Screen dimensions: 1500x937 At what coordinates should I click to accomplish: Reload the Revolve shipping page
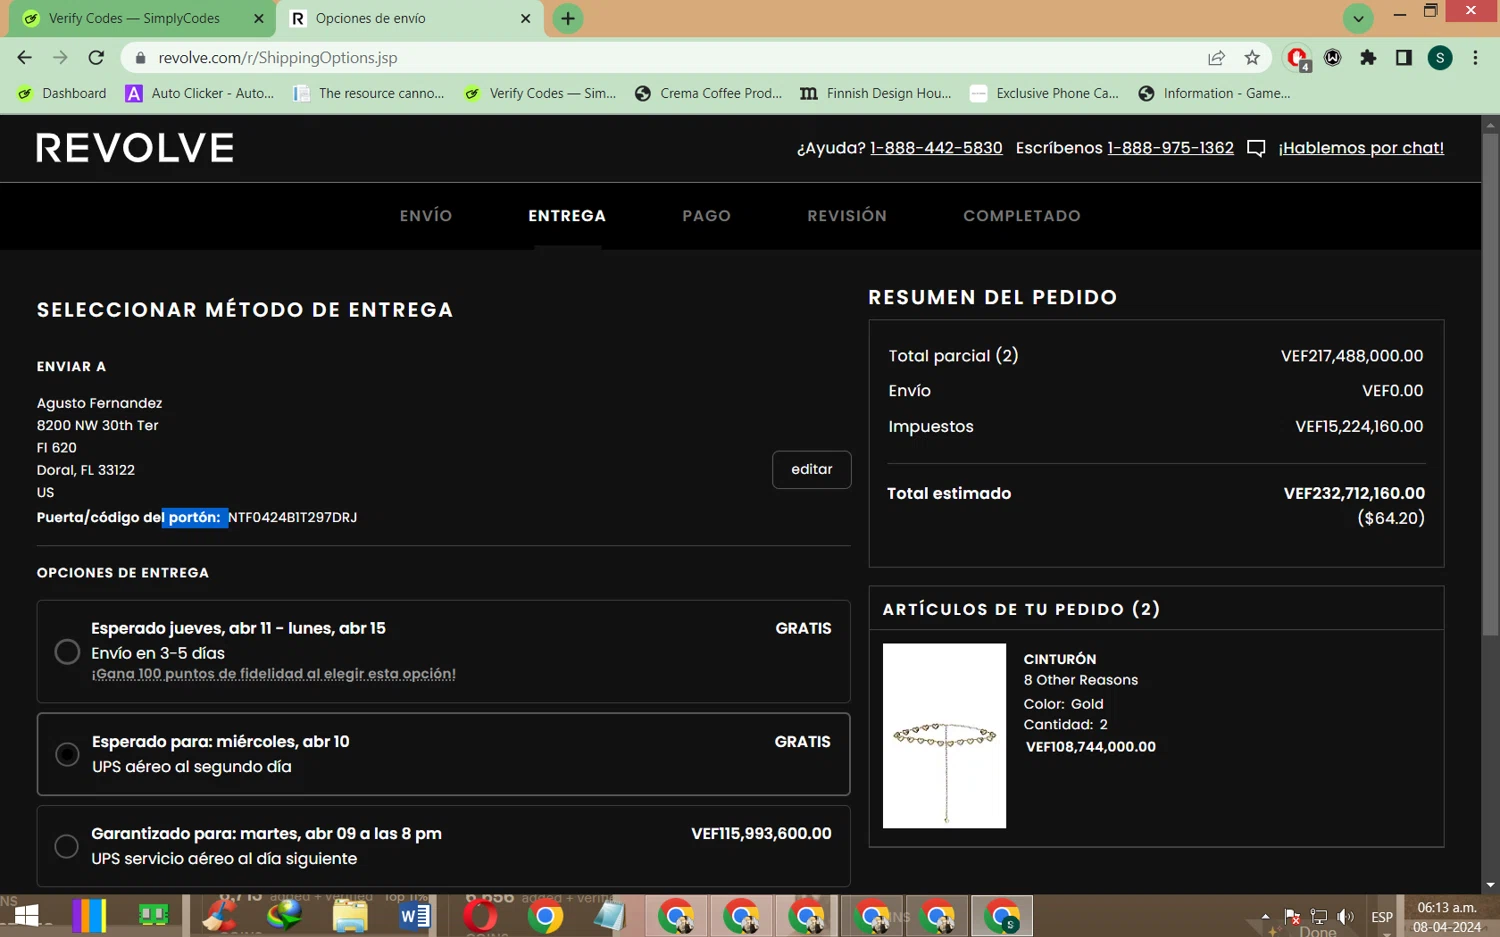coord(96,58)
